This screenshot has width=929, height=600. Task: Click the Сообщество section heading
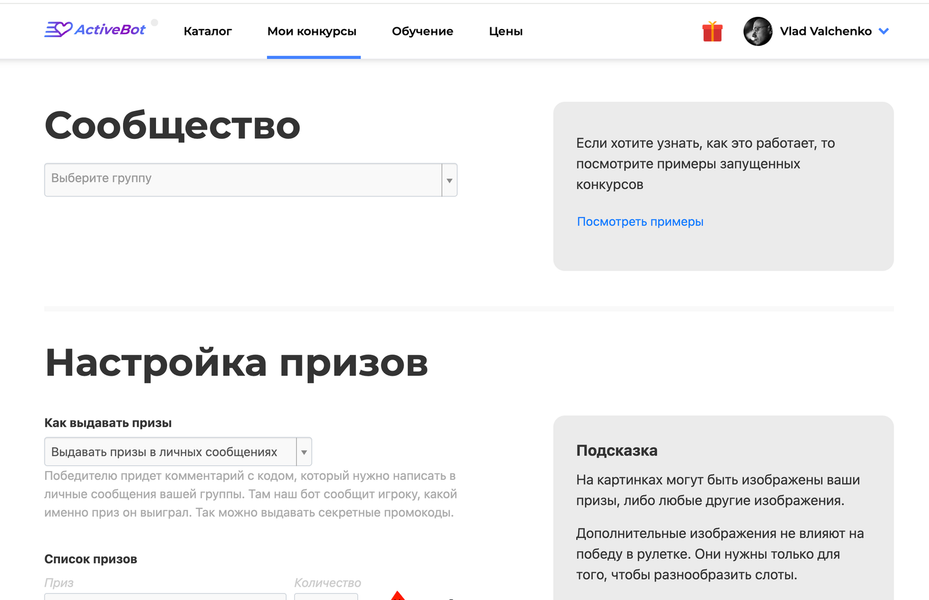pos(172,126)
